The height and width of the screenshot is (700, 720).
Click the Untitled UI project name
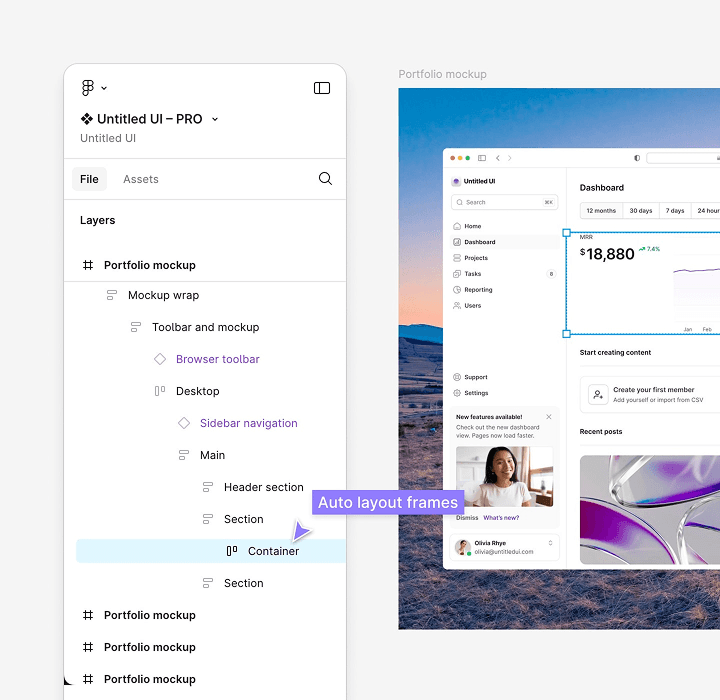108,138
